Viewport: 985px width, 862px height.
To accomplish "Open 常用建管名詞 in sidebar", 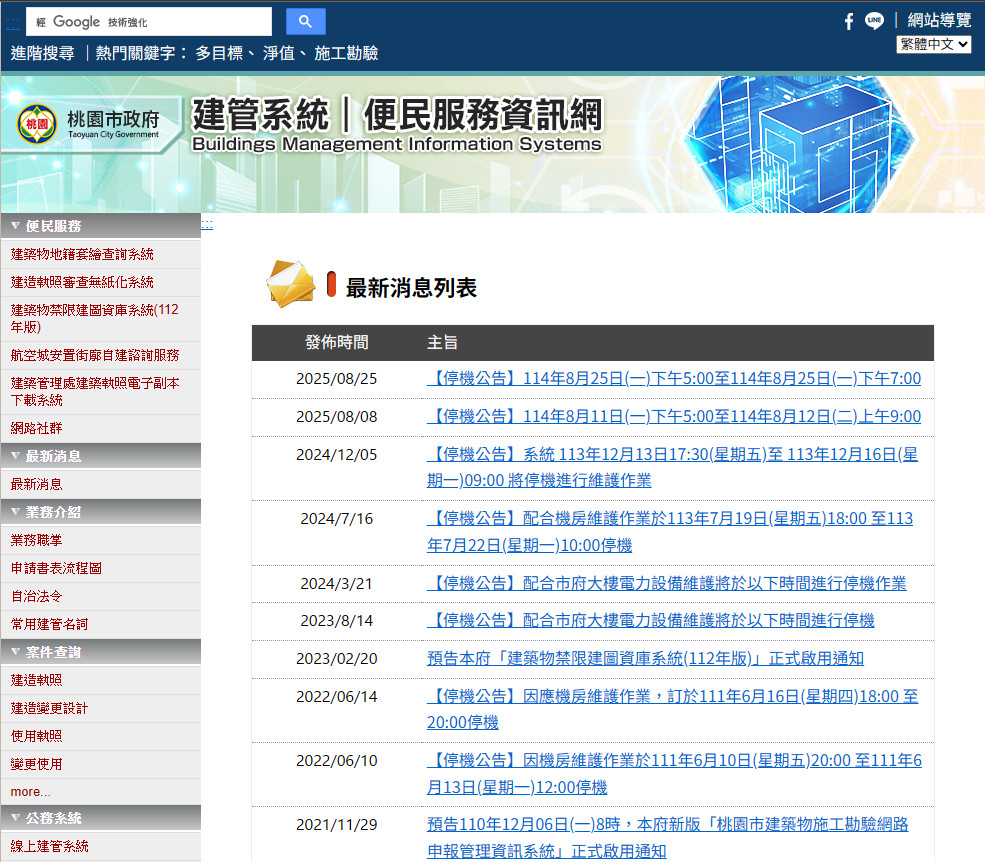I will coord(49,624).
